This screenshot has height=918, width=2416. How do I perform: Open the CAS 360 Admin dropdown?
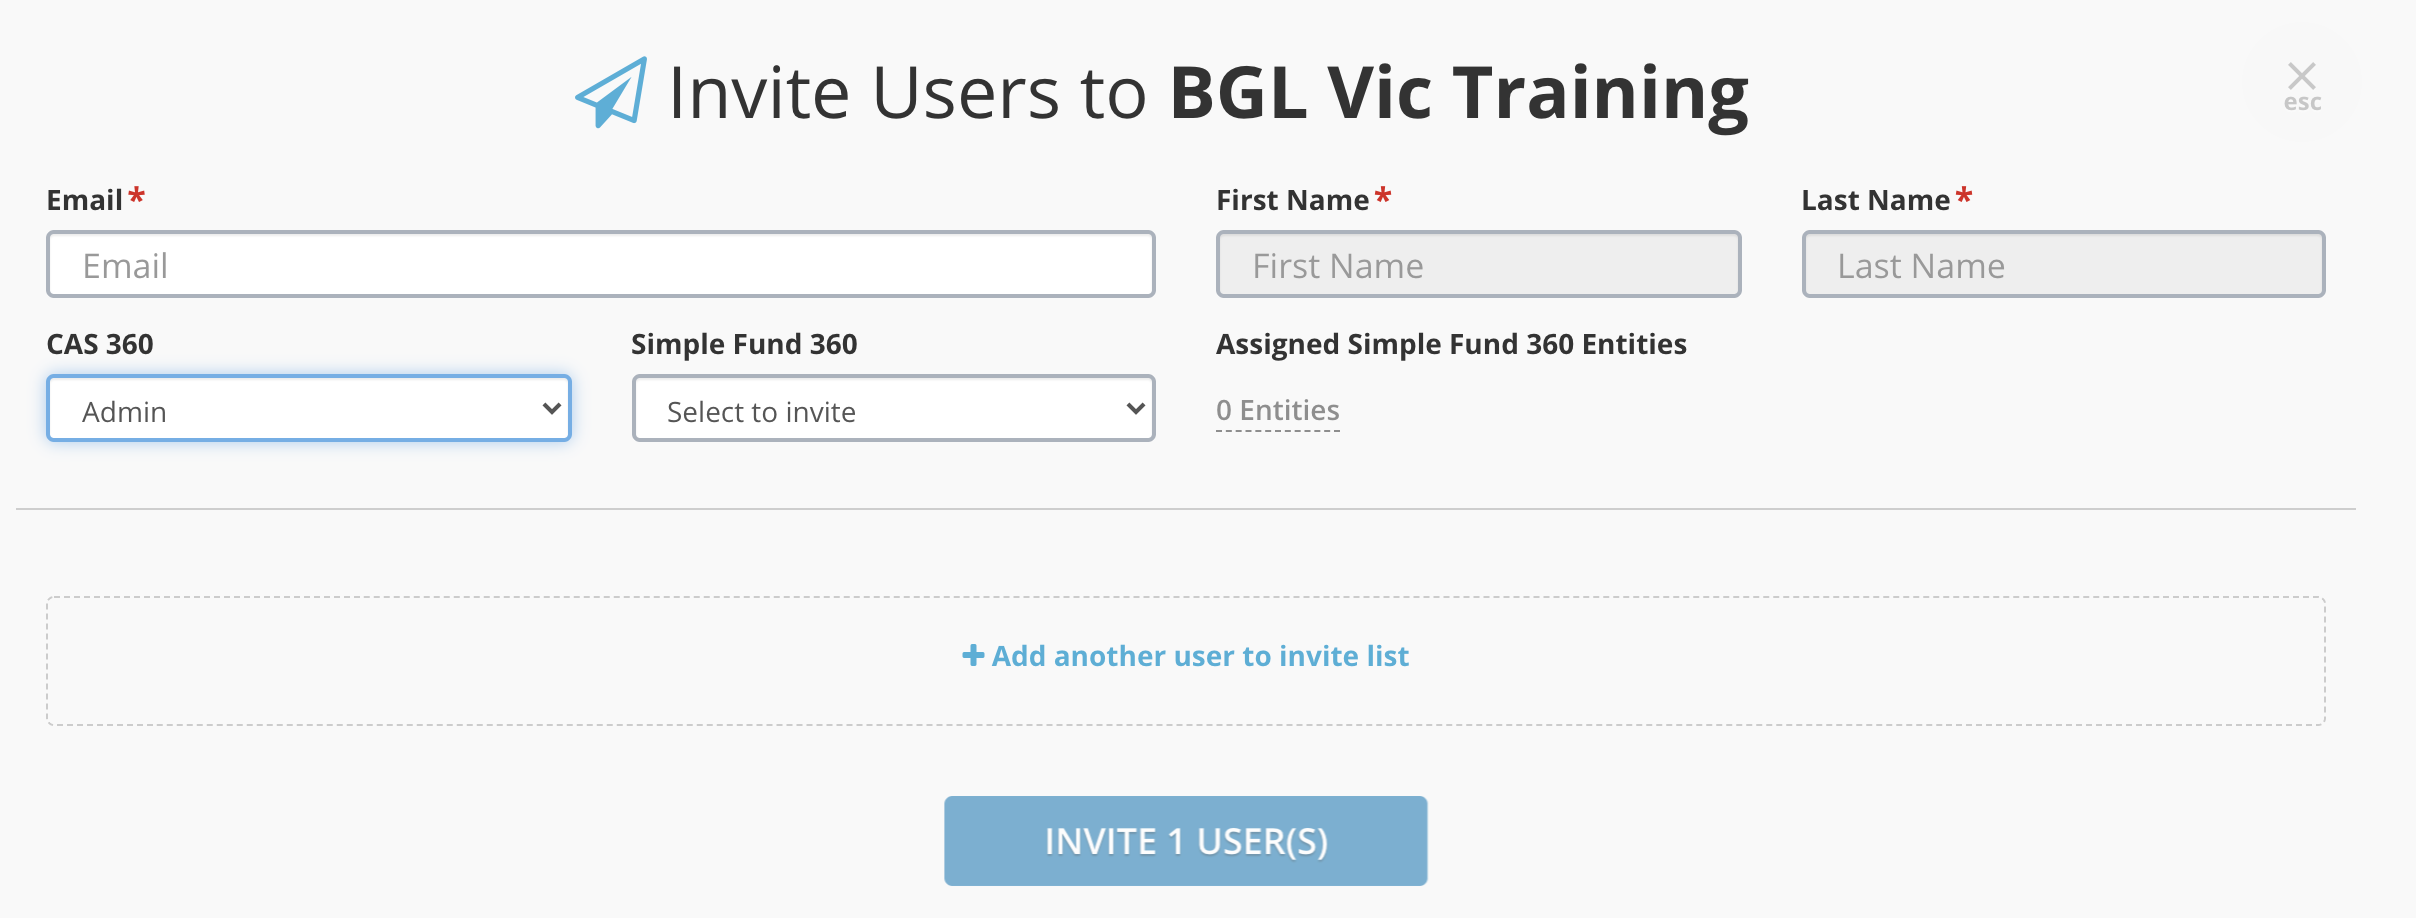tap(309, 408)
